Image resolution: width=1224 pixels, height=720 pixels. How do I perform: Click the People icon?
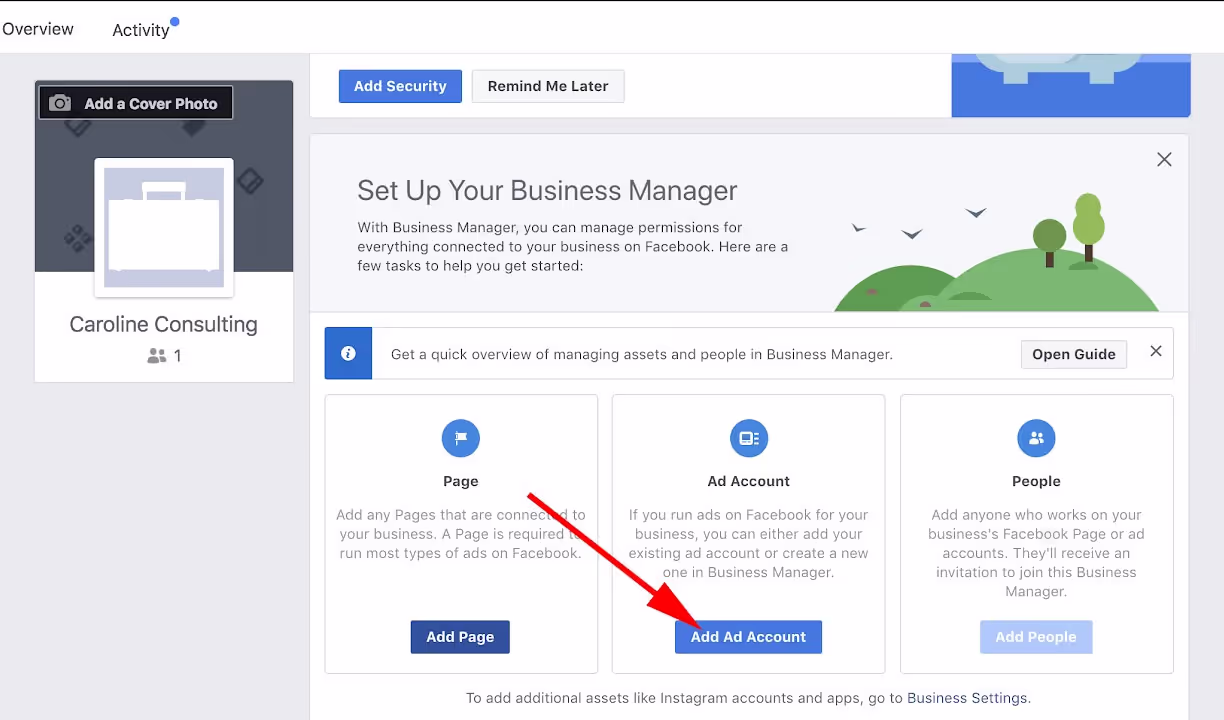tap(1036, 438)
